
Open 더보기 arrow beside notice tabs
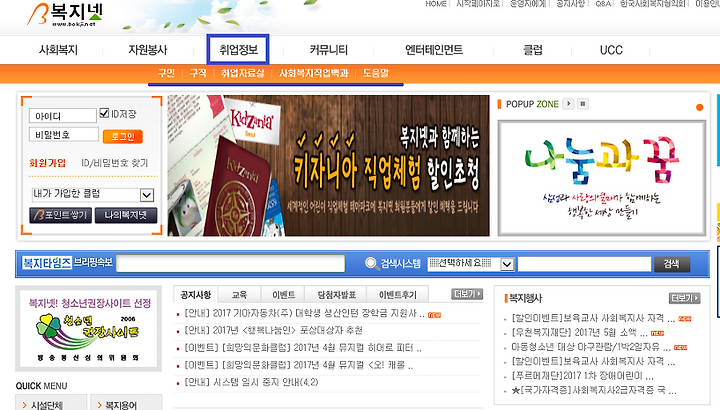(467, 294)
